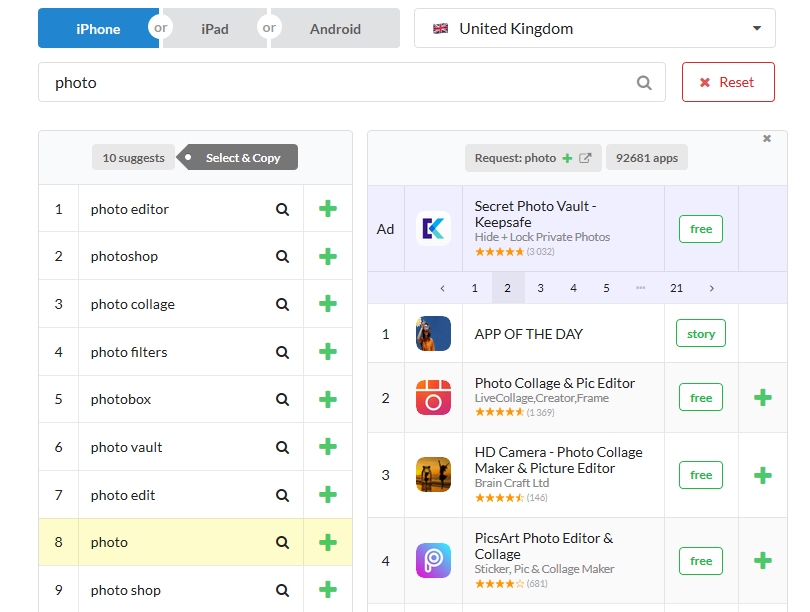Jump to results page 21

point(677,288)
